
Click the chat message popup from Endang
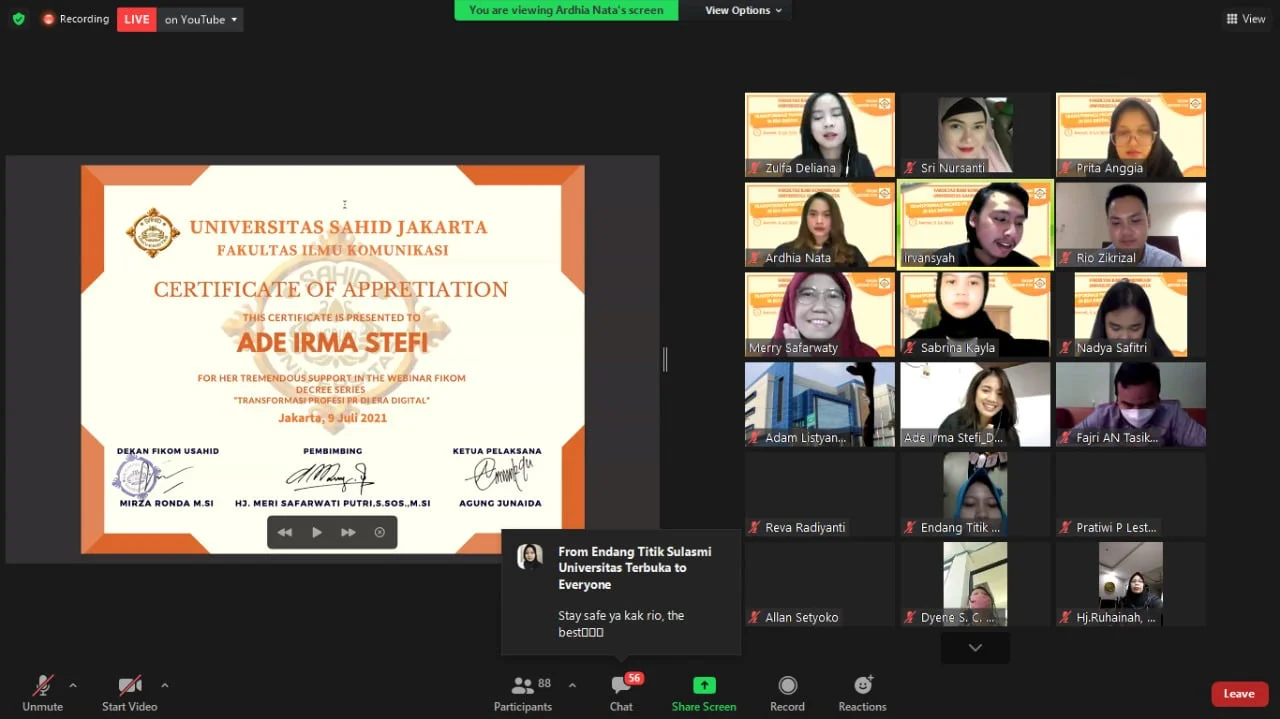[621, 592]
